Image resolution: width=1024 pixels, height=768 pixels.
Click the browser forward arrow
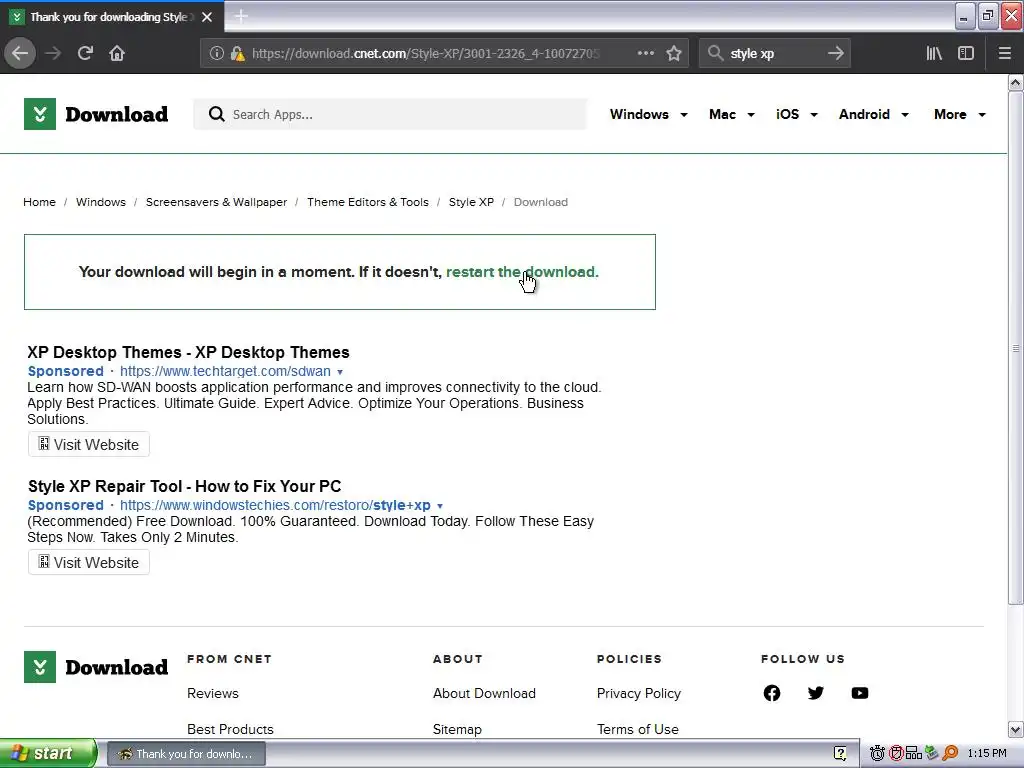pos(53,53)
